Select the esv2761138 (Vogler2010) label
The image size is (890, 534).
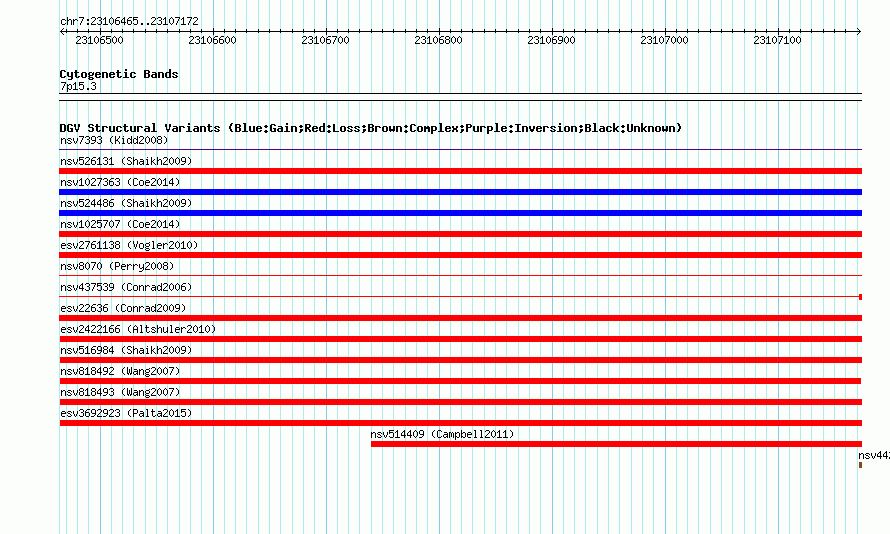(x=129, y=245)
